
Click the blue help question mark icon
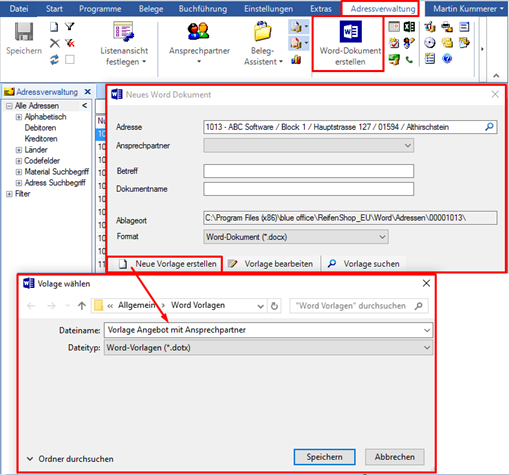tap(447, 59)
